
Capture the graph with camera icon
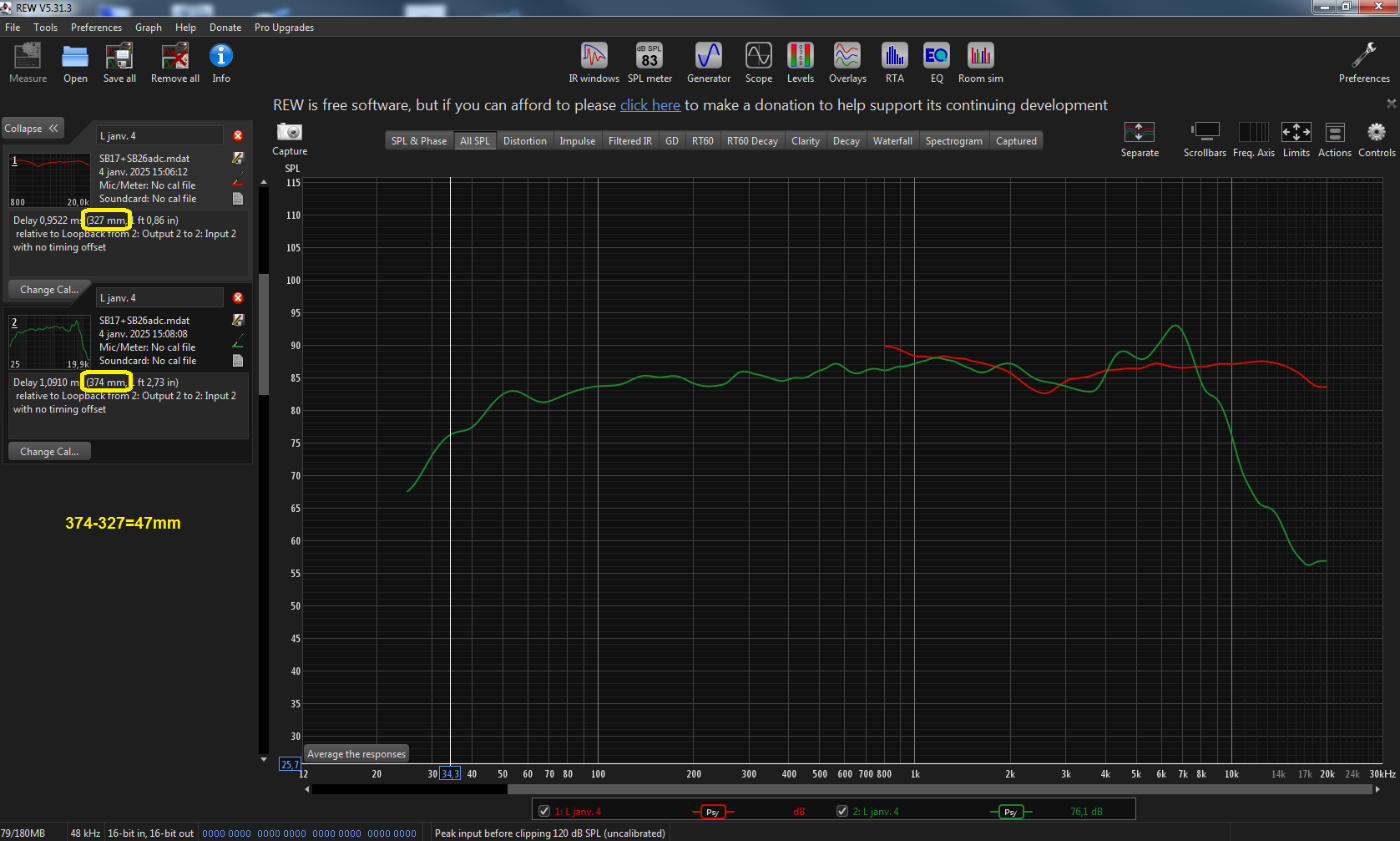pos(289,139)
